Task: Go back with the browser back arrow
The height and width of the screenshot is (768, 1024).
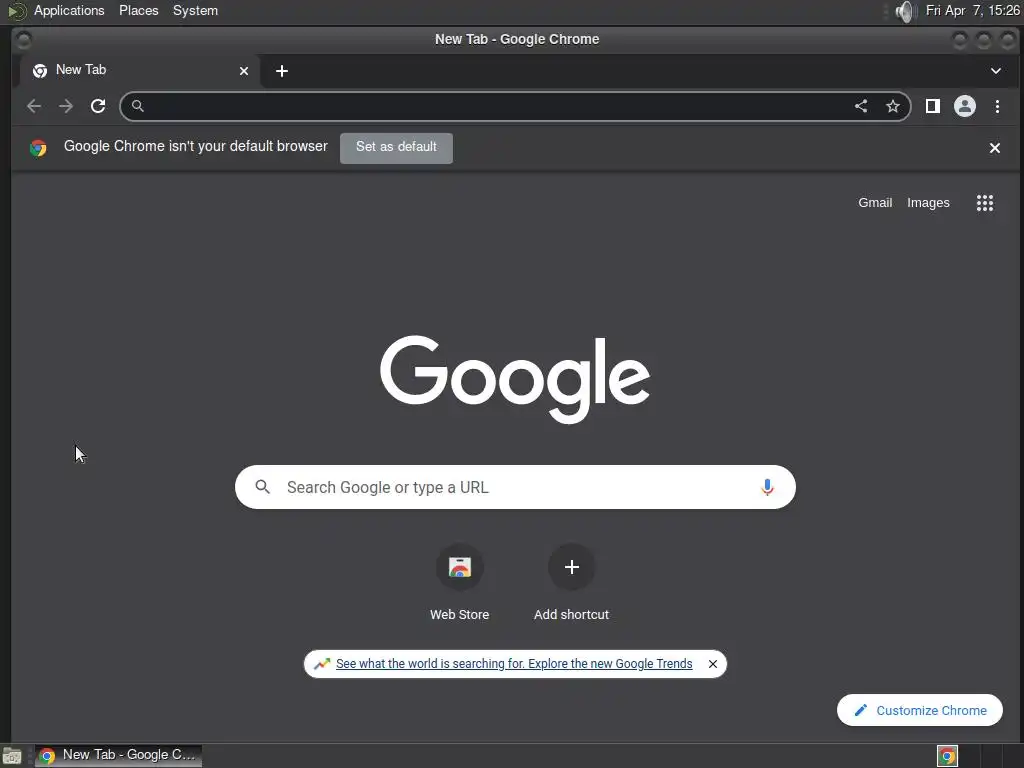Action: pos(34,106)
